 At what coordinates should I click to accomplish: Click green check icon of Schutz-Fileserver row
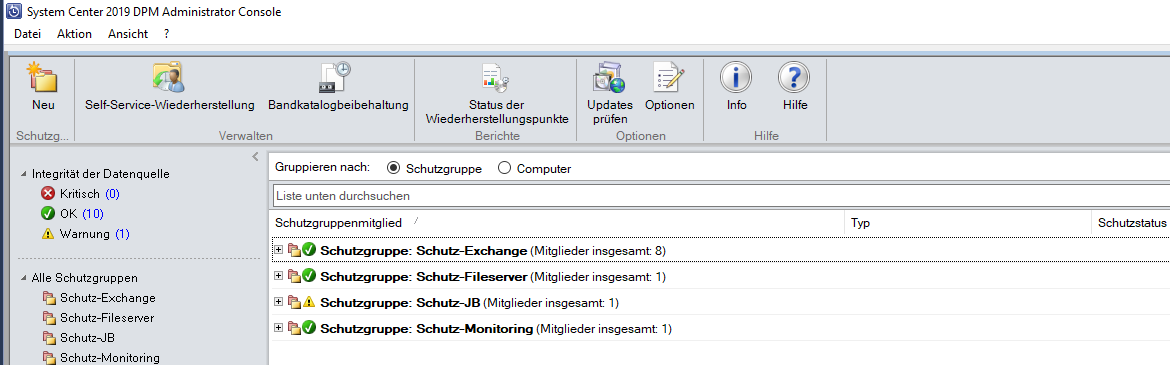(309, 276)
